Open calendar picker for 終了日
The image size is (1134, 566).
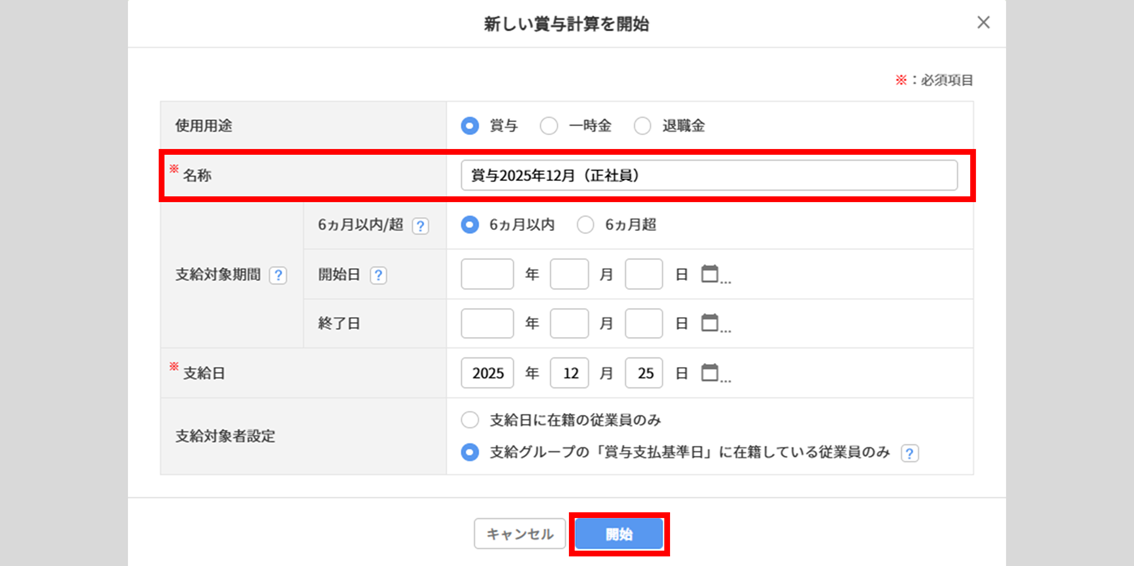[x=710, y=323]
